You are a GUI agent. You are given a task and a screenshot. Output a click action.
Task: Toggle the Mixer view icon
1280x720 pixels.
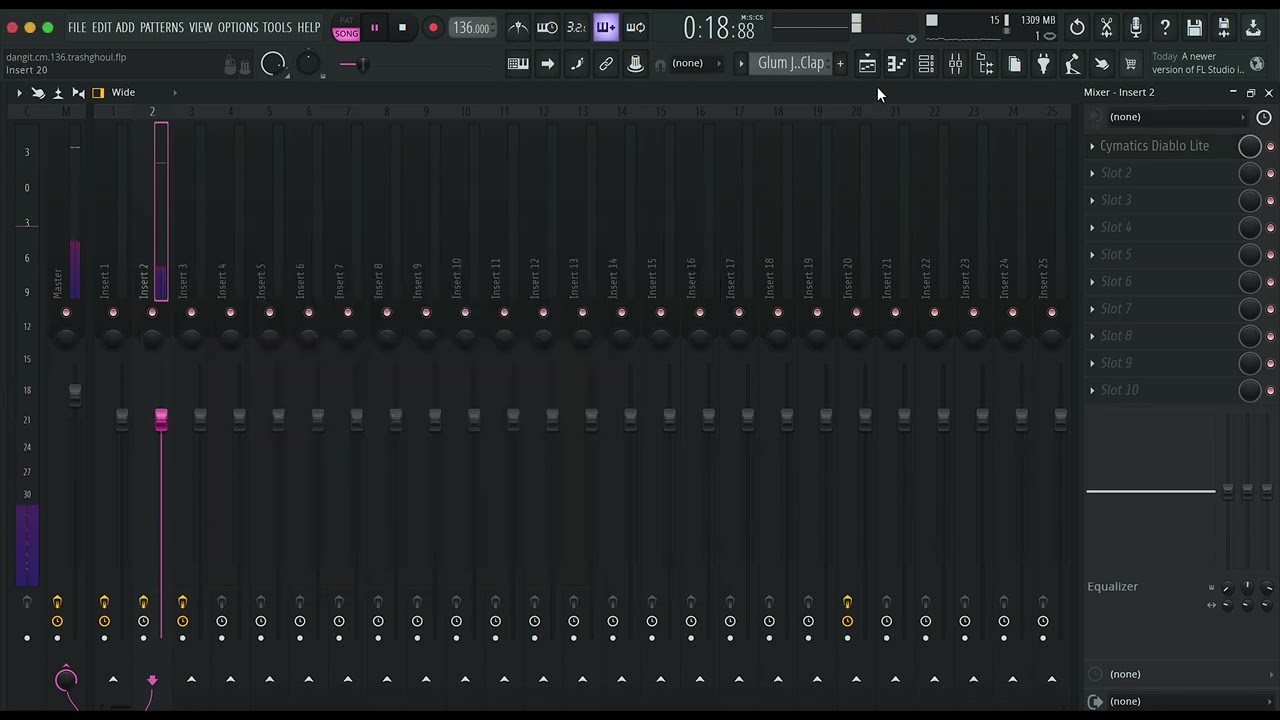[956, 64]
